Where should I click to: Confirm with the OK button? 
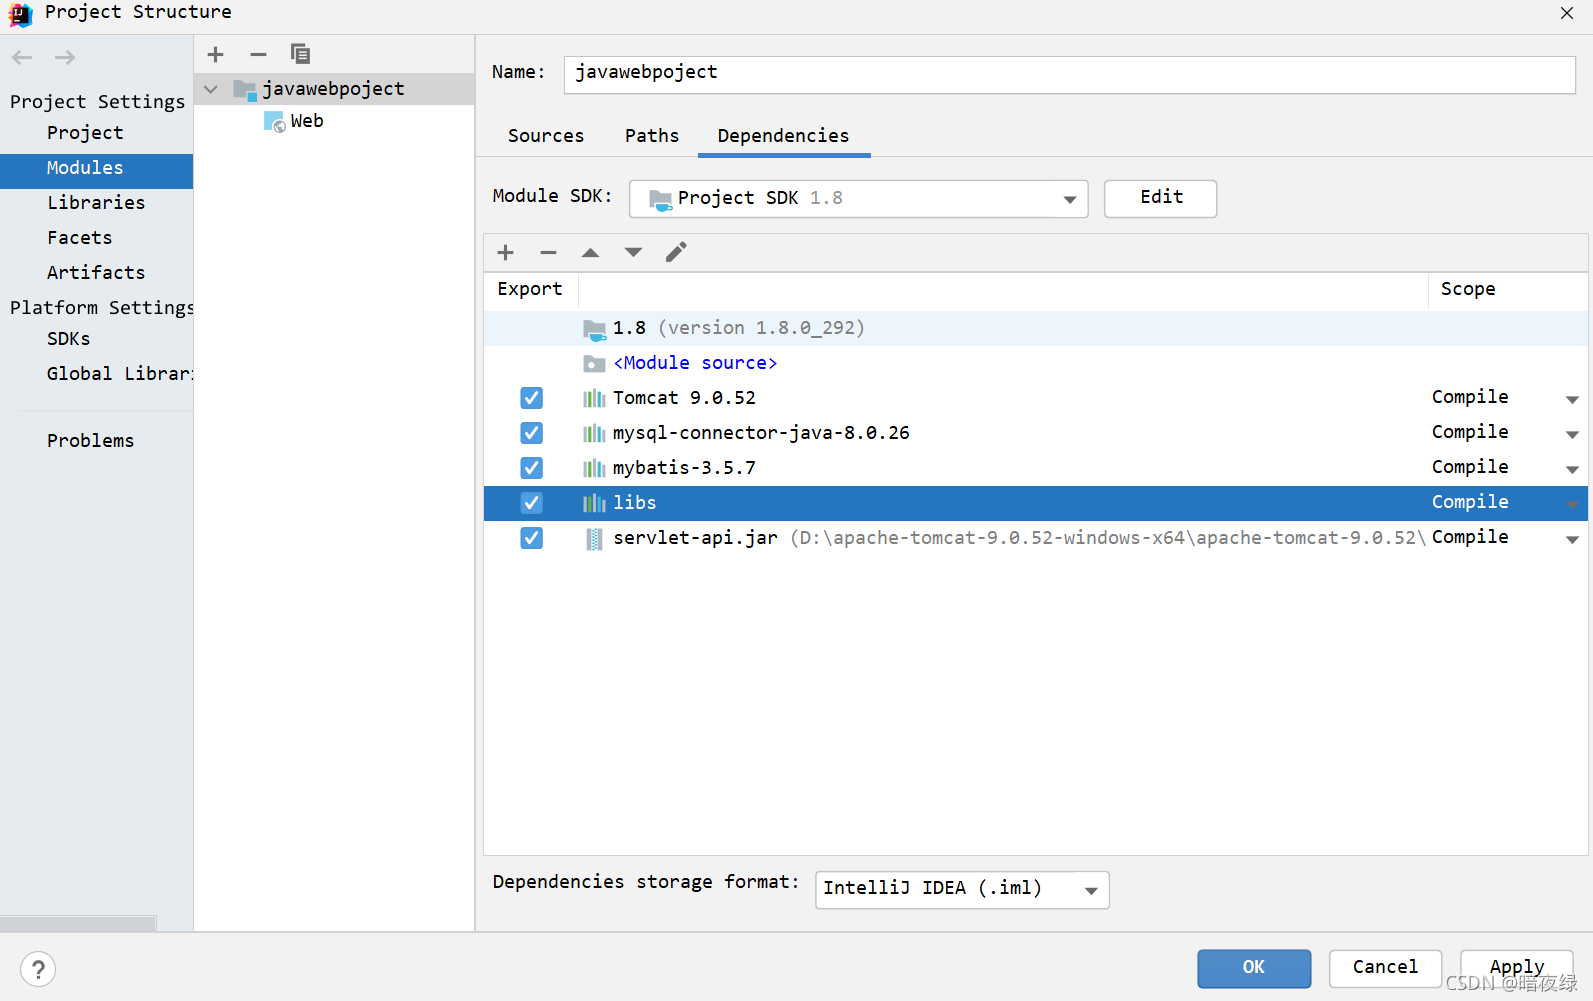click(x=1254, y=968)
